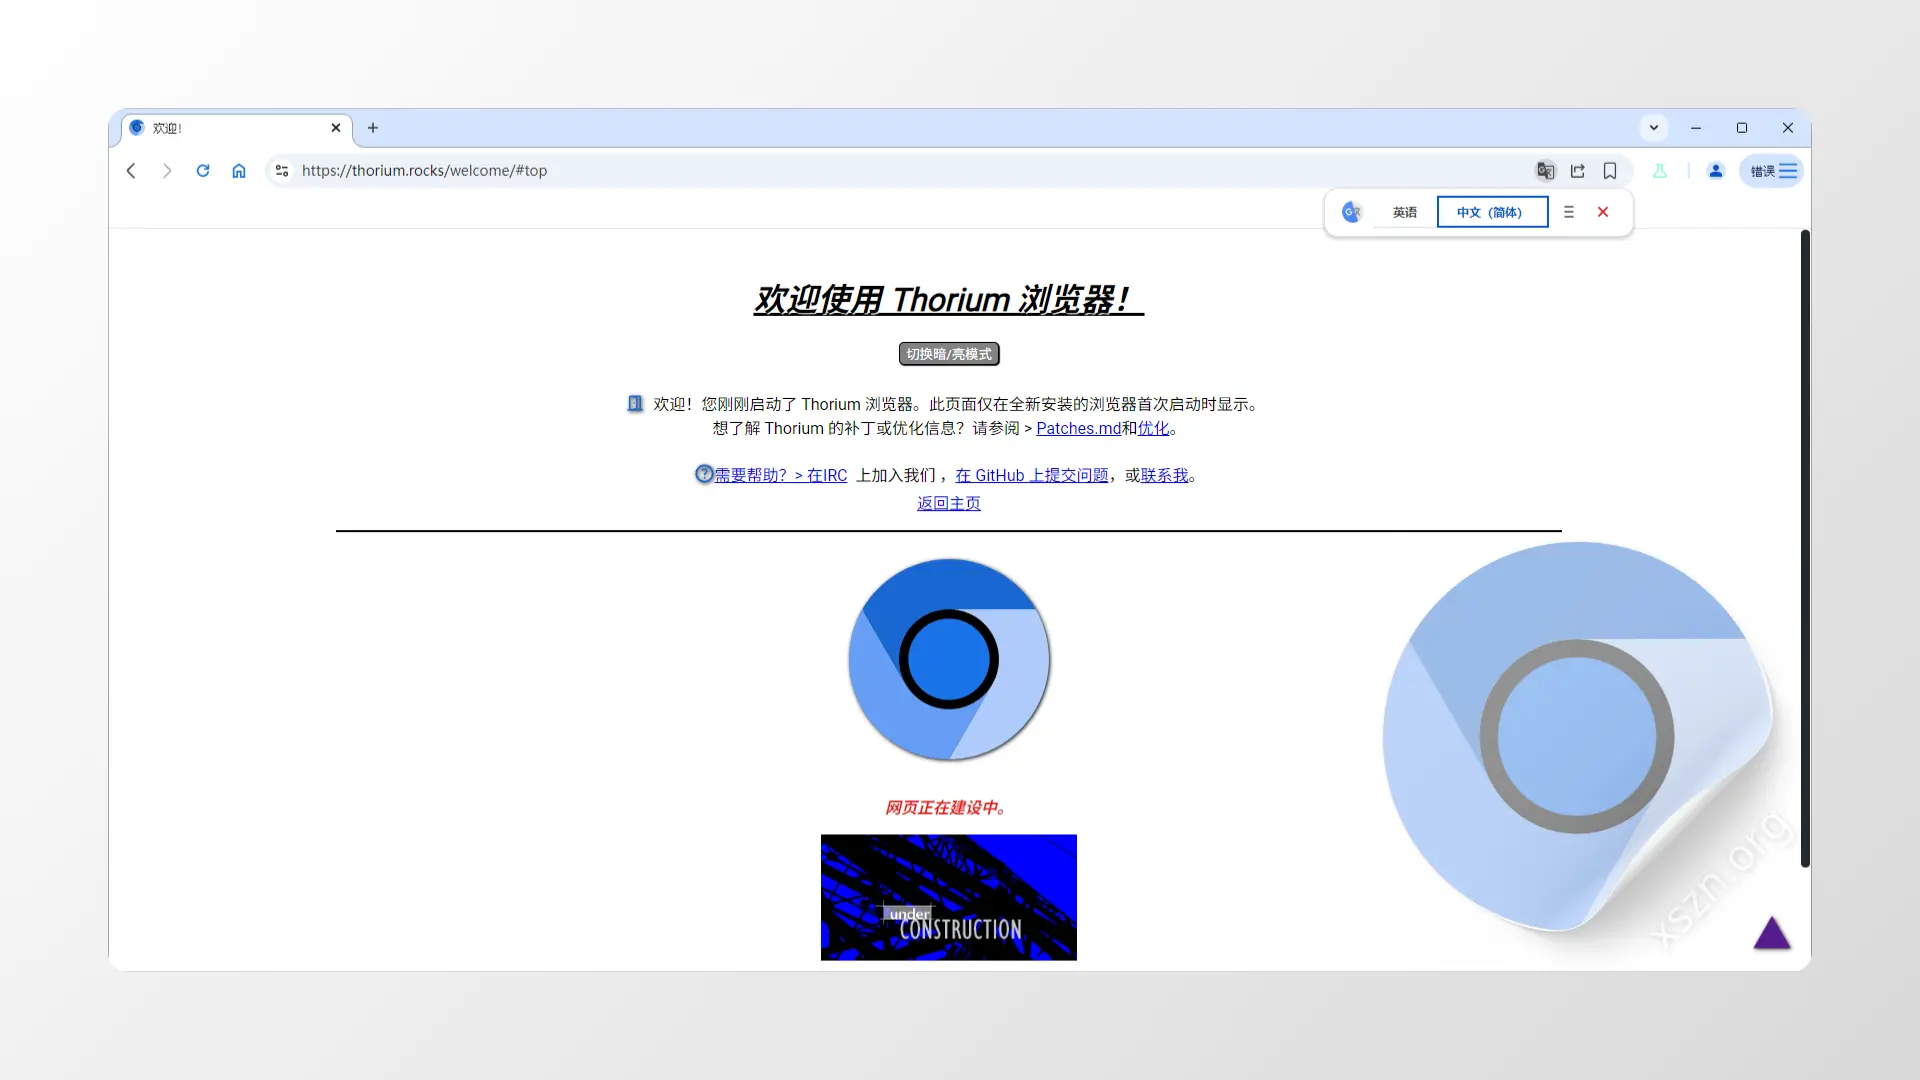Share this page using the share icon

(1578, 171)
